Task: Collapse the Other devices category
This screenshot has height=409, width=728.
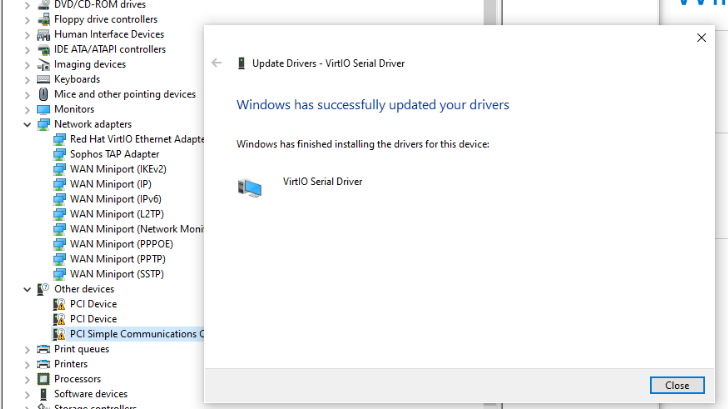Action: point(27,289)
